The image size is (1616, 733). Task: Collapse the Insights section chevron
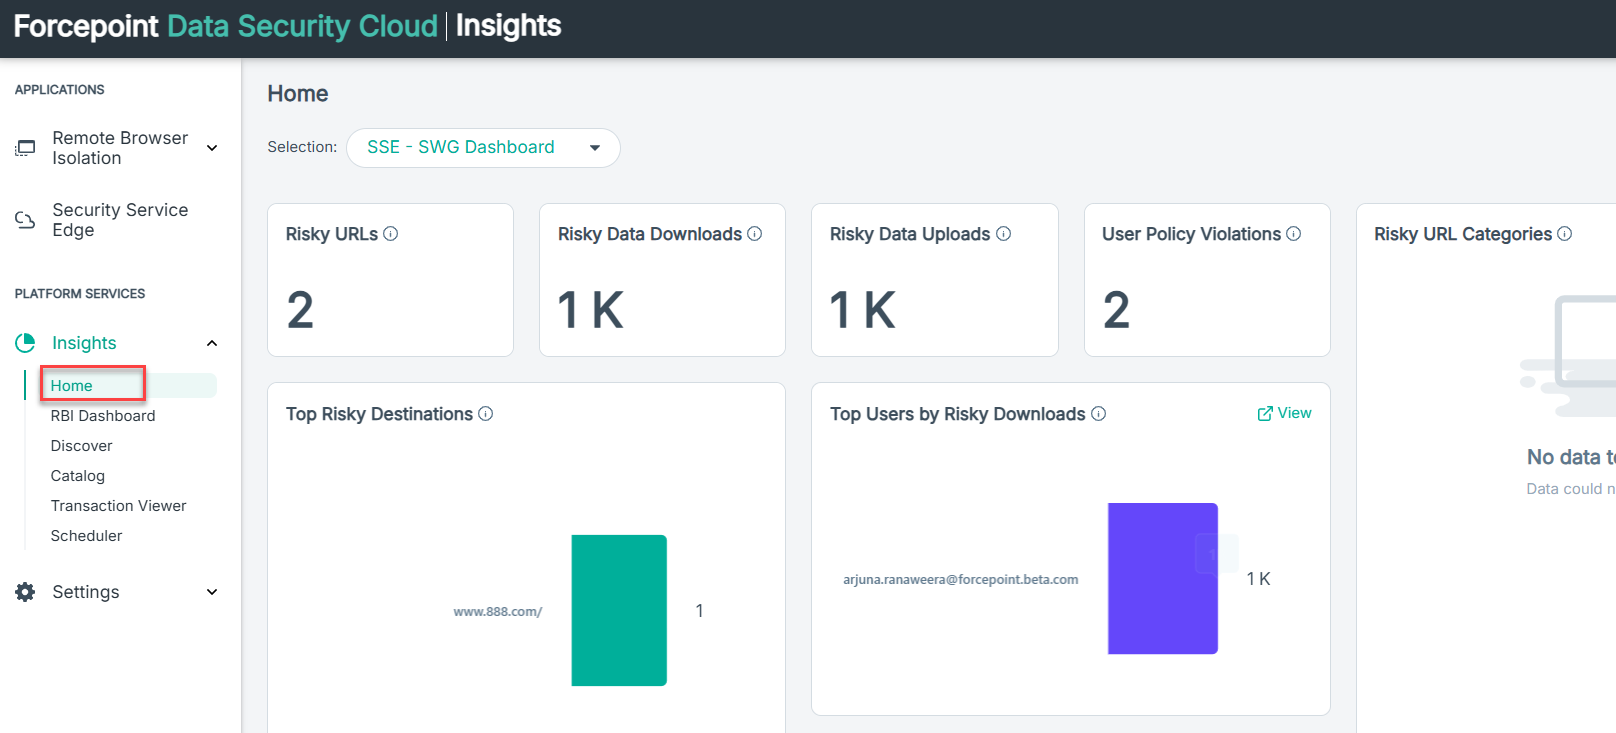212,343
